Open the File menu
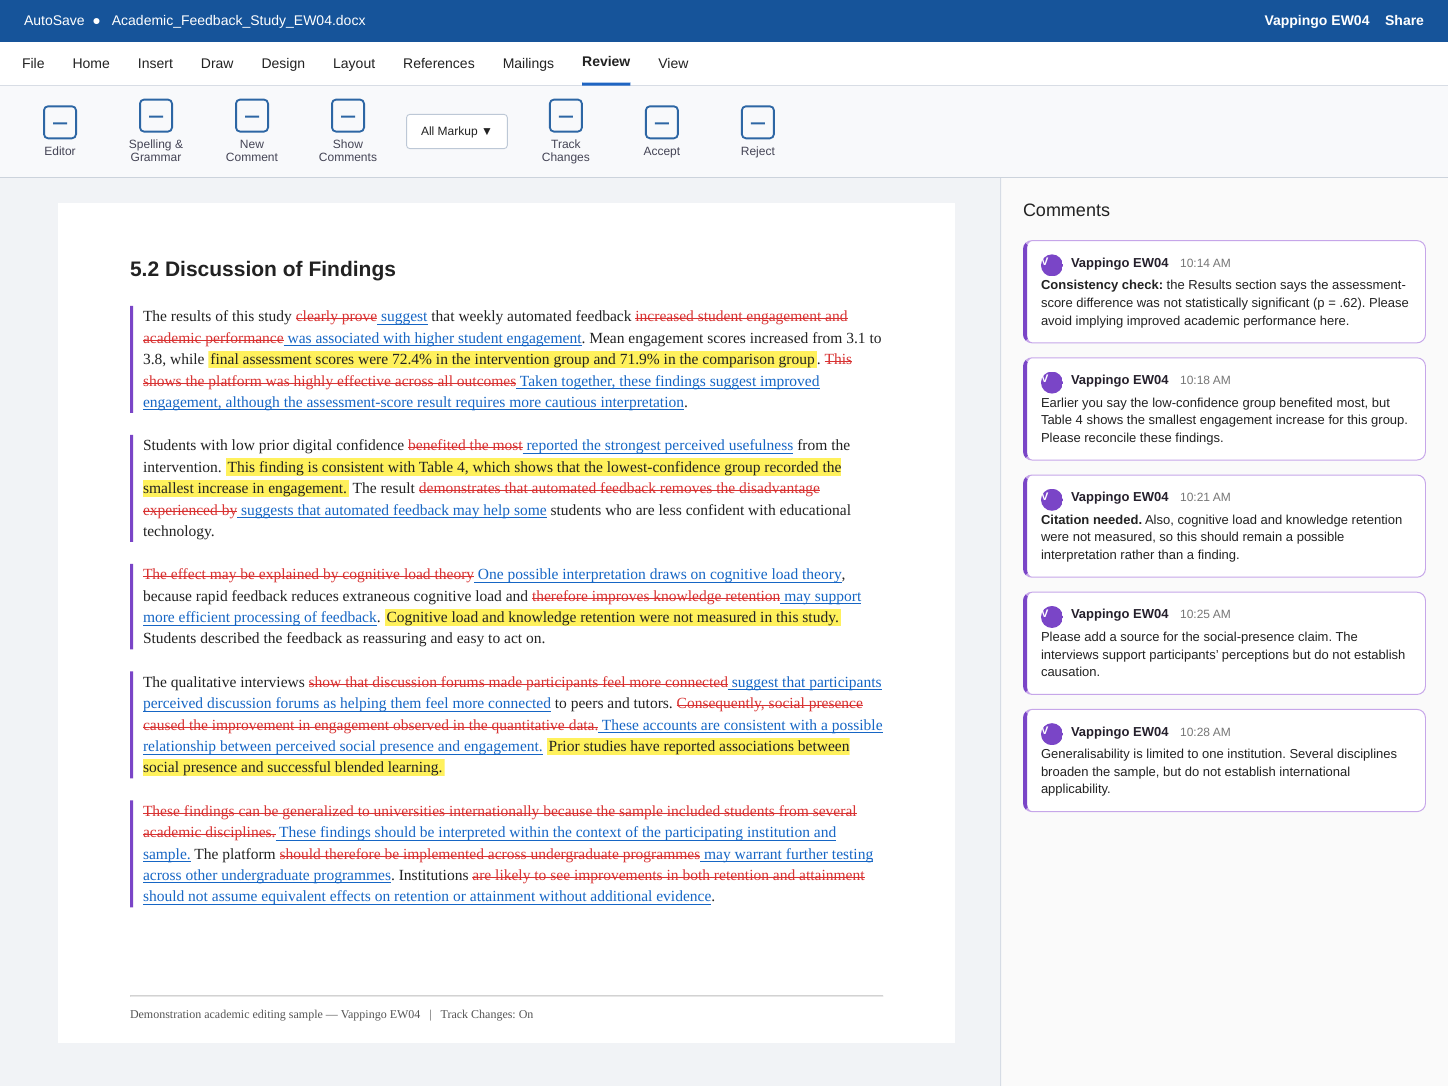 33,63
